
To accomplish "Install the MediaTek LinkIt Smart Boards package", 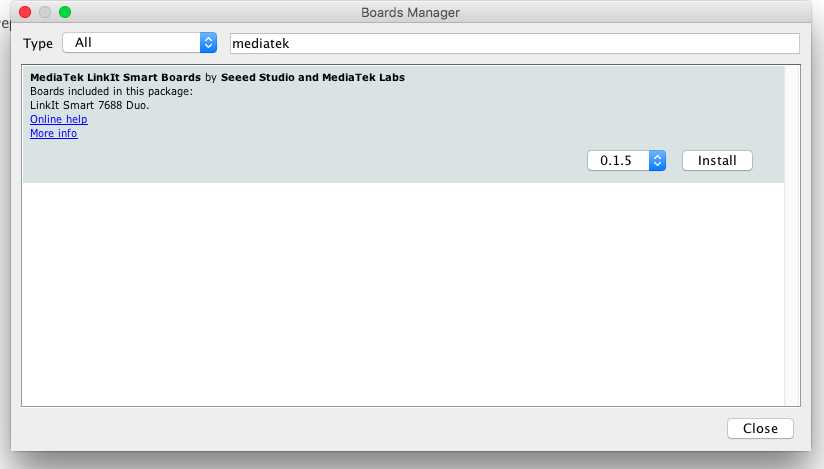I will 717,160.
